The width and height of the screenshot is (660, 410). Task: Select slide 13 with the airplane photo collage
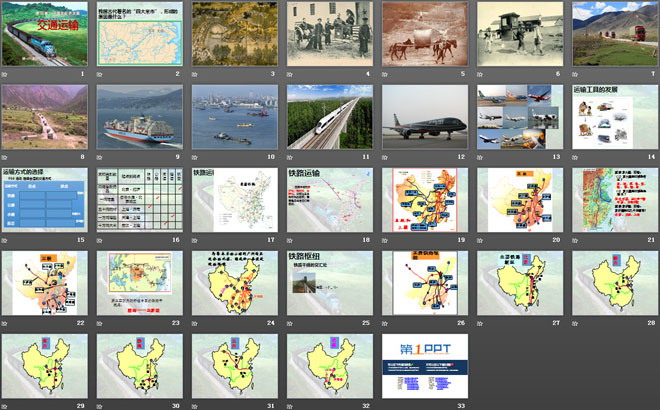click(x=520, y=117)
